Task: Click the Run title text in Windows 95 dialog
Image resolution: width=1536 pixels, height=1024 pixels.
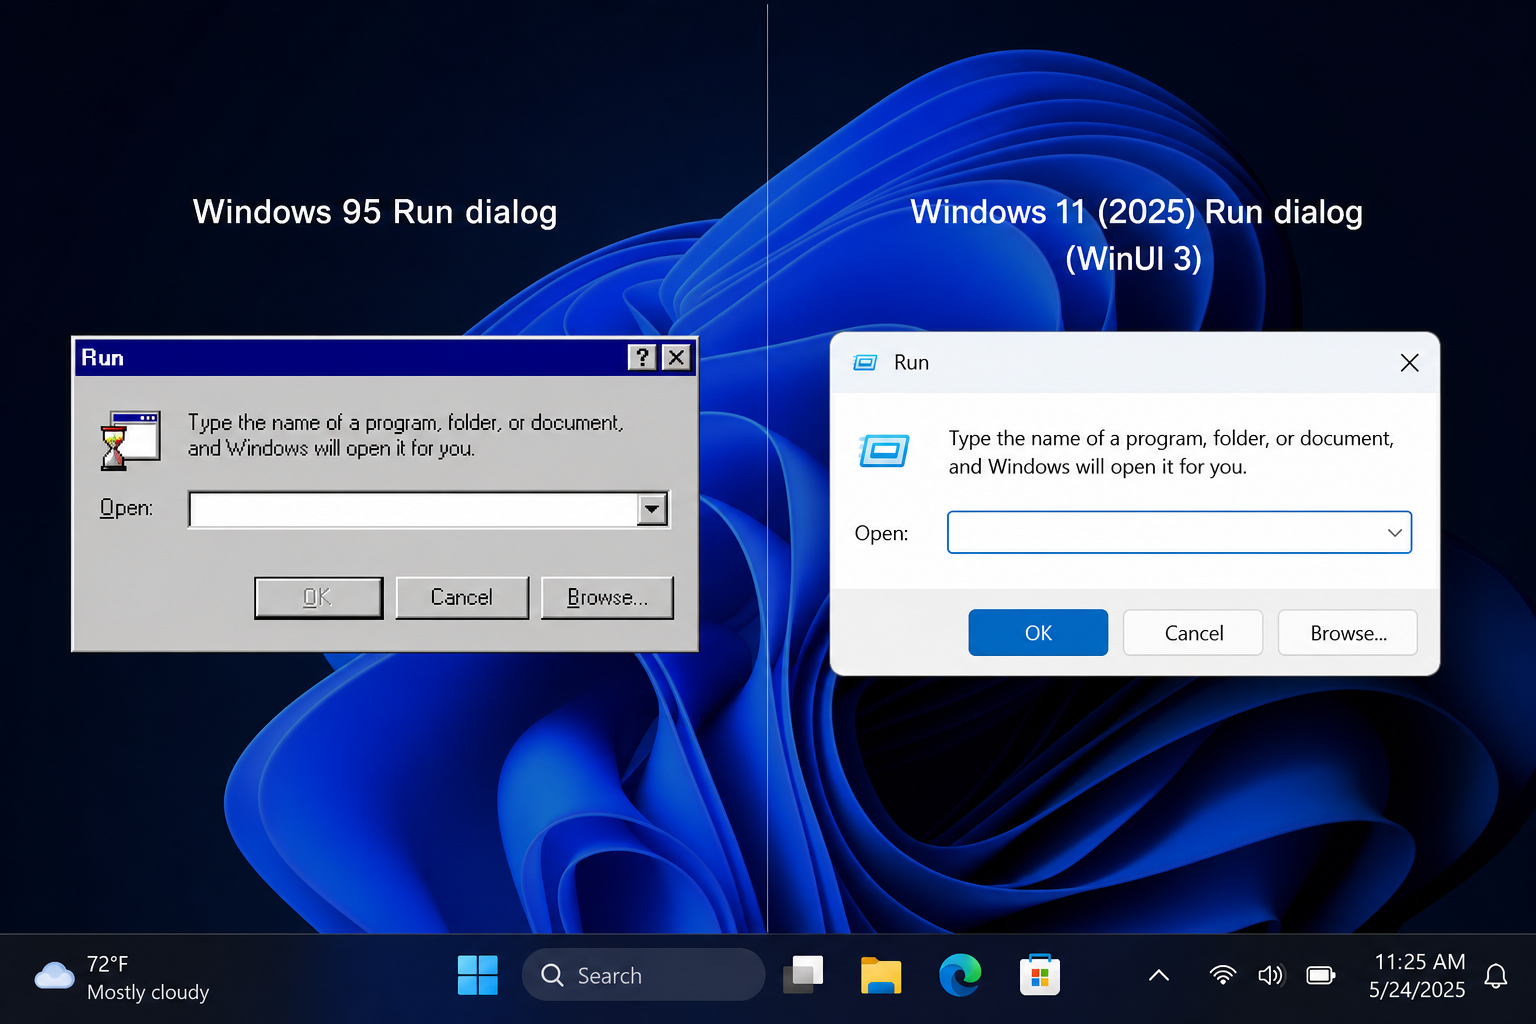Action: 102,358
